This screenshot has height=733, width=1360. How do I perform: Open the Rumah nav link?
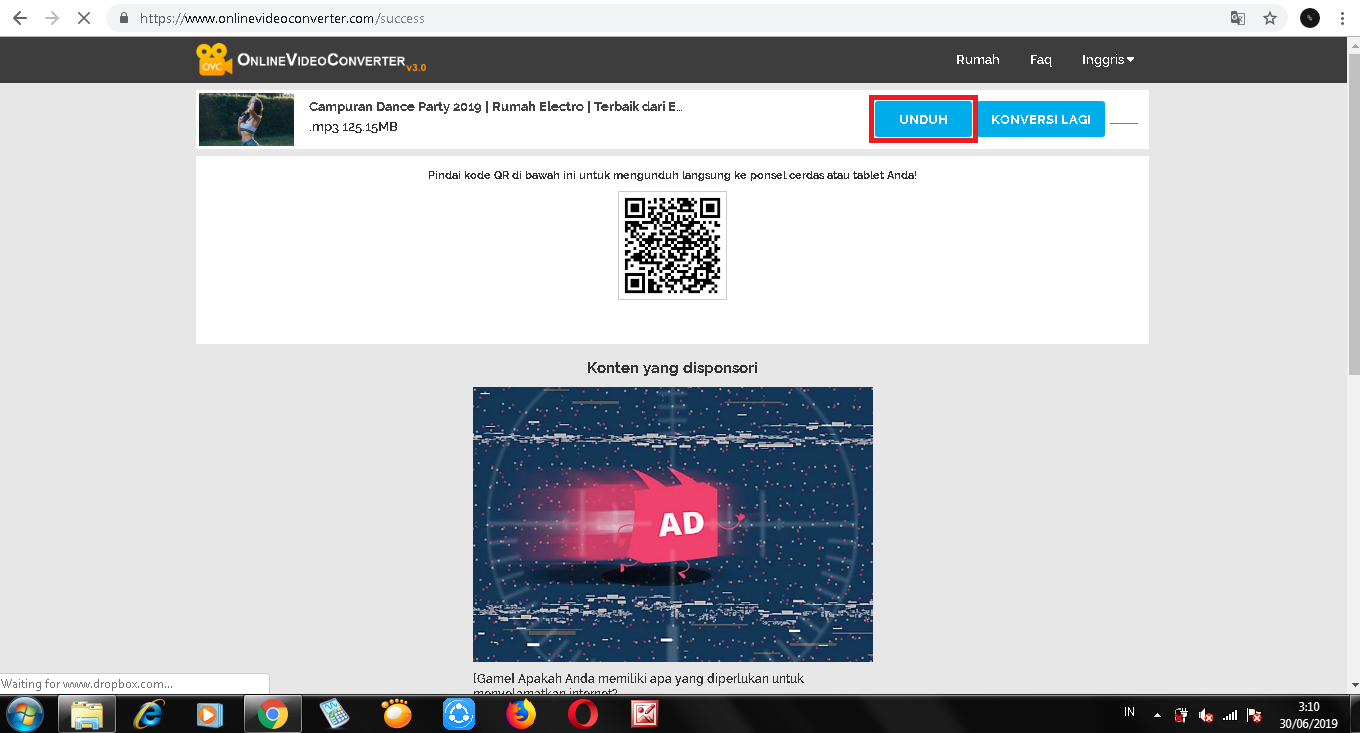977,60
